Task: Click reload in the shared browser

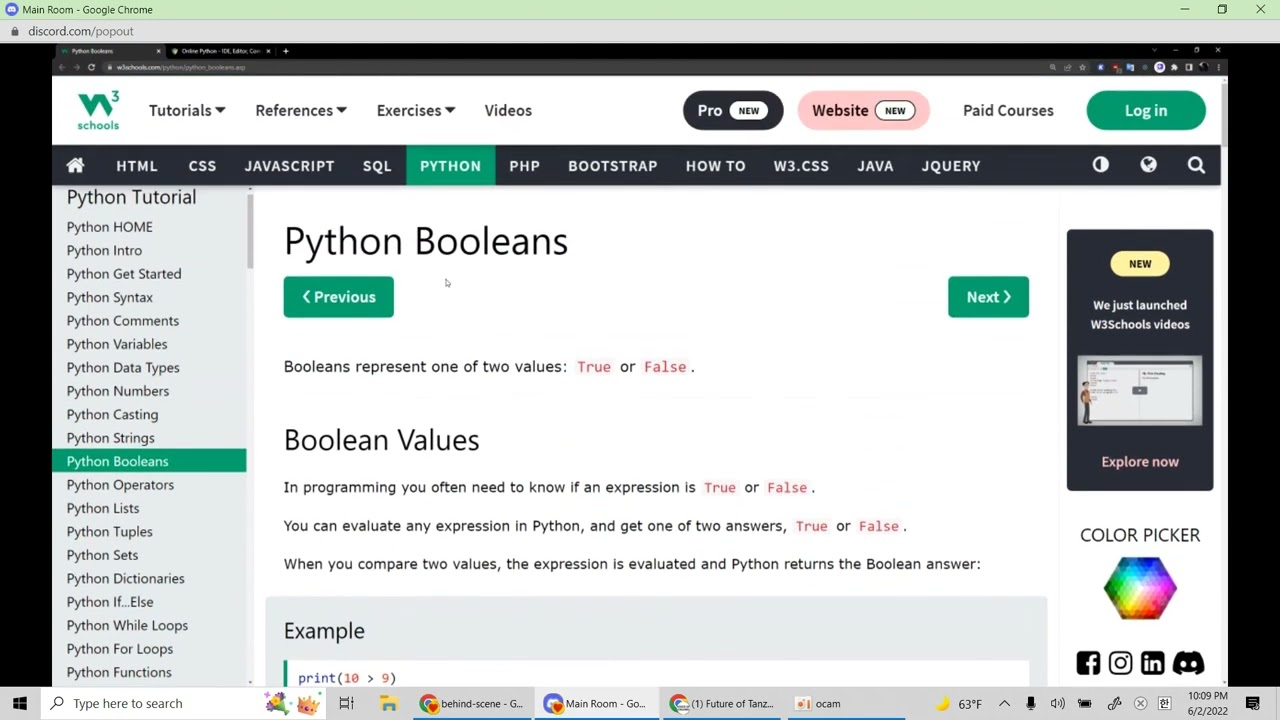Action: (x=91, y=67)
